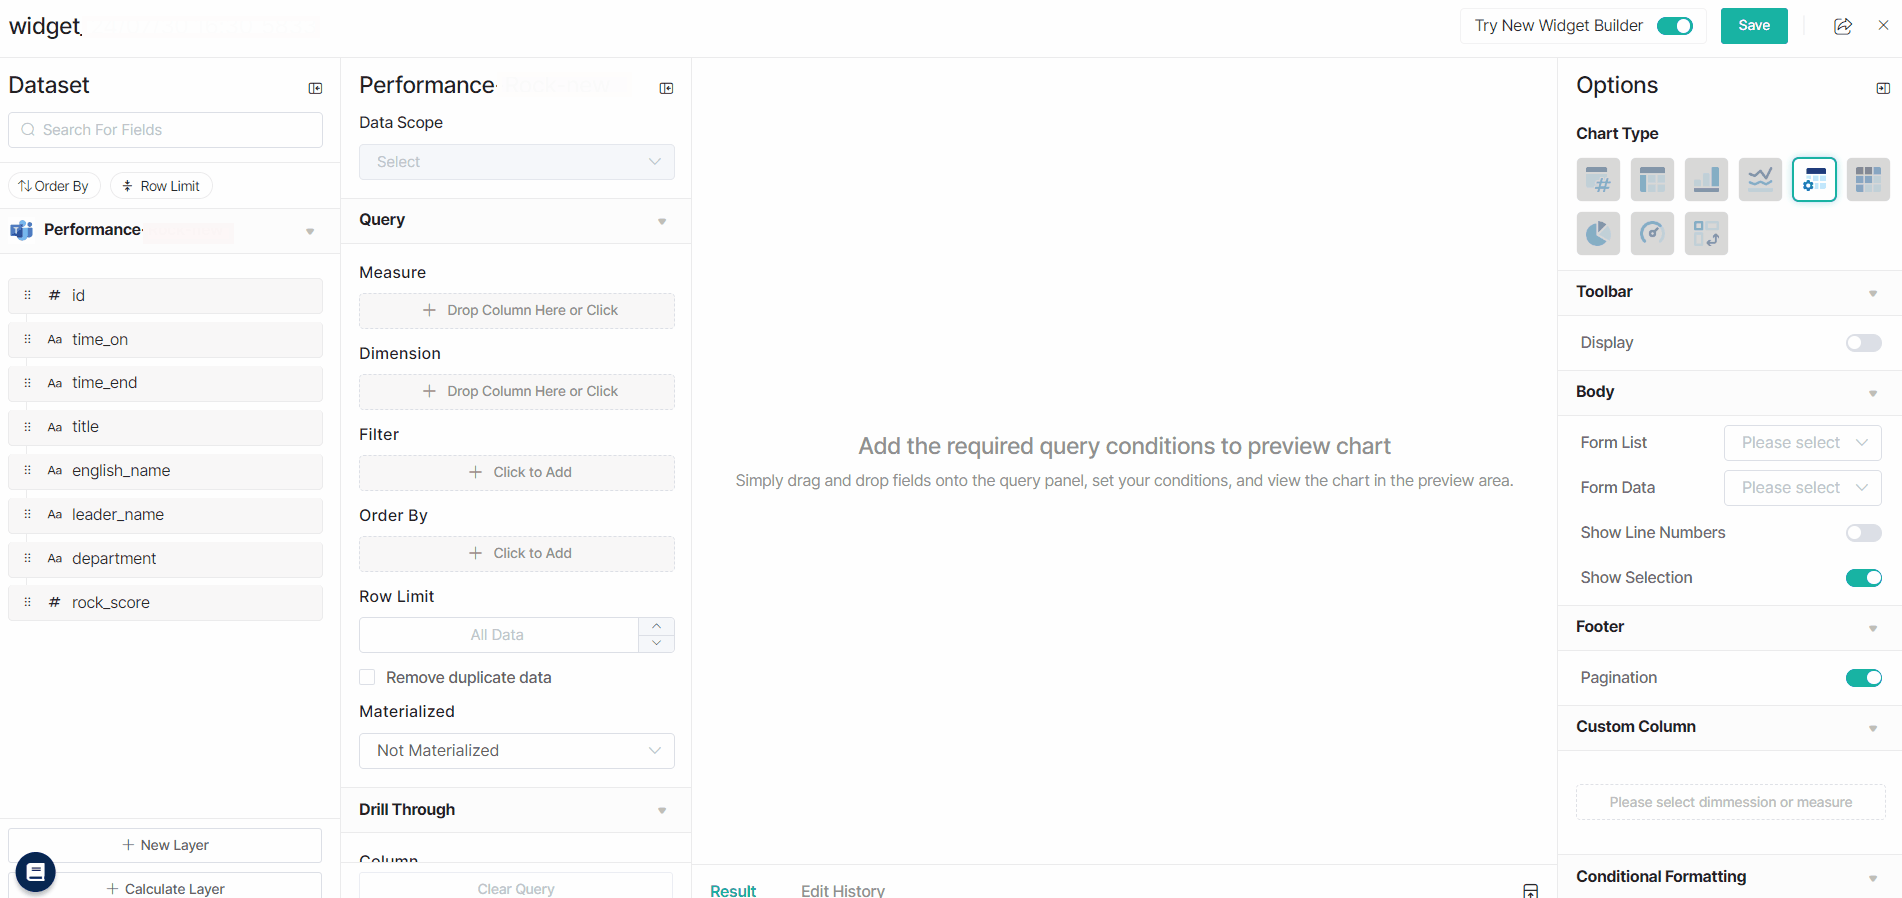Collapse the Dataset panel icon
Image resolution: width=1902 pixels, height=898 pixels.
(x=315, y=88)
